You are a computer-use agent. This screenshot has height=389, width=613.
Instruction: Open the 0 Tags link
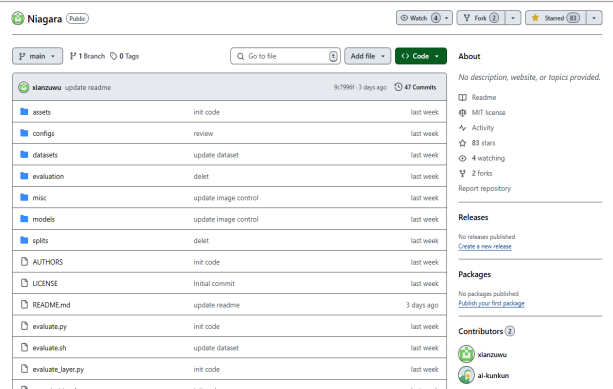click(x=124, y=56)
